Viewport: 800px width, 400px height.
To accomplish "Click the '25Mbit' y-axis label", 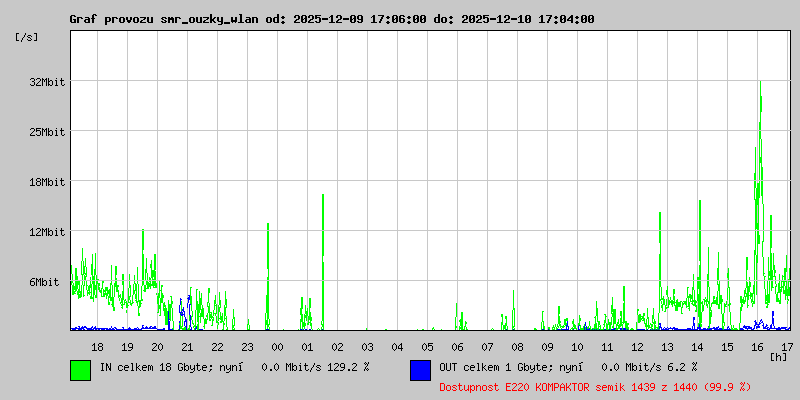I will click(47, 132).
